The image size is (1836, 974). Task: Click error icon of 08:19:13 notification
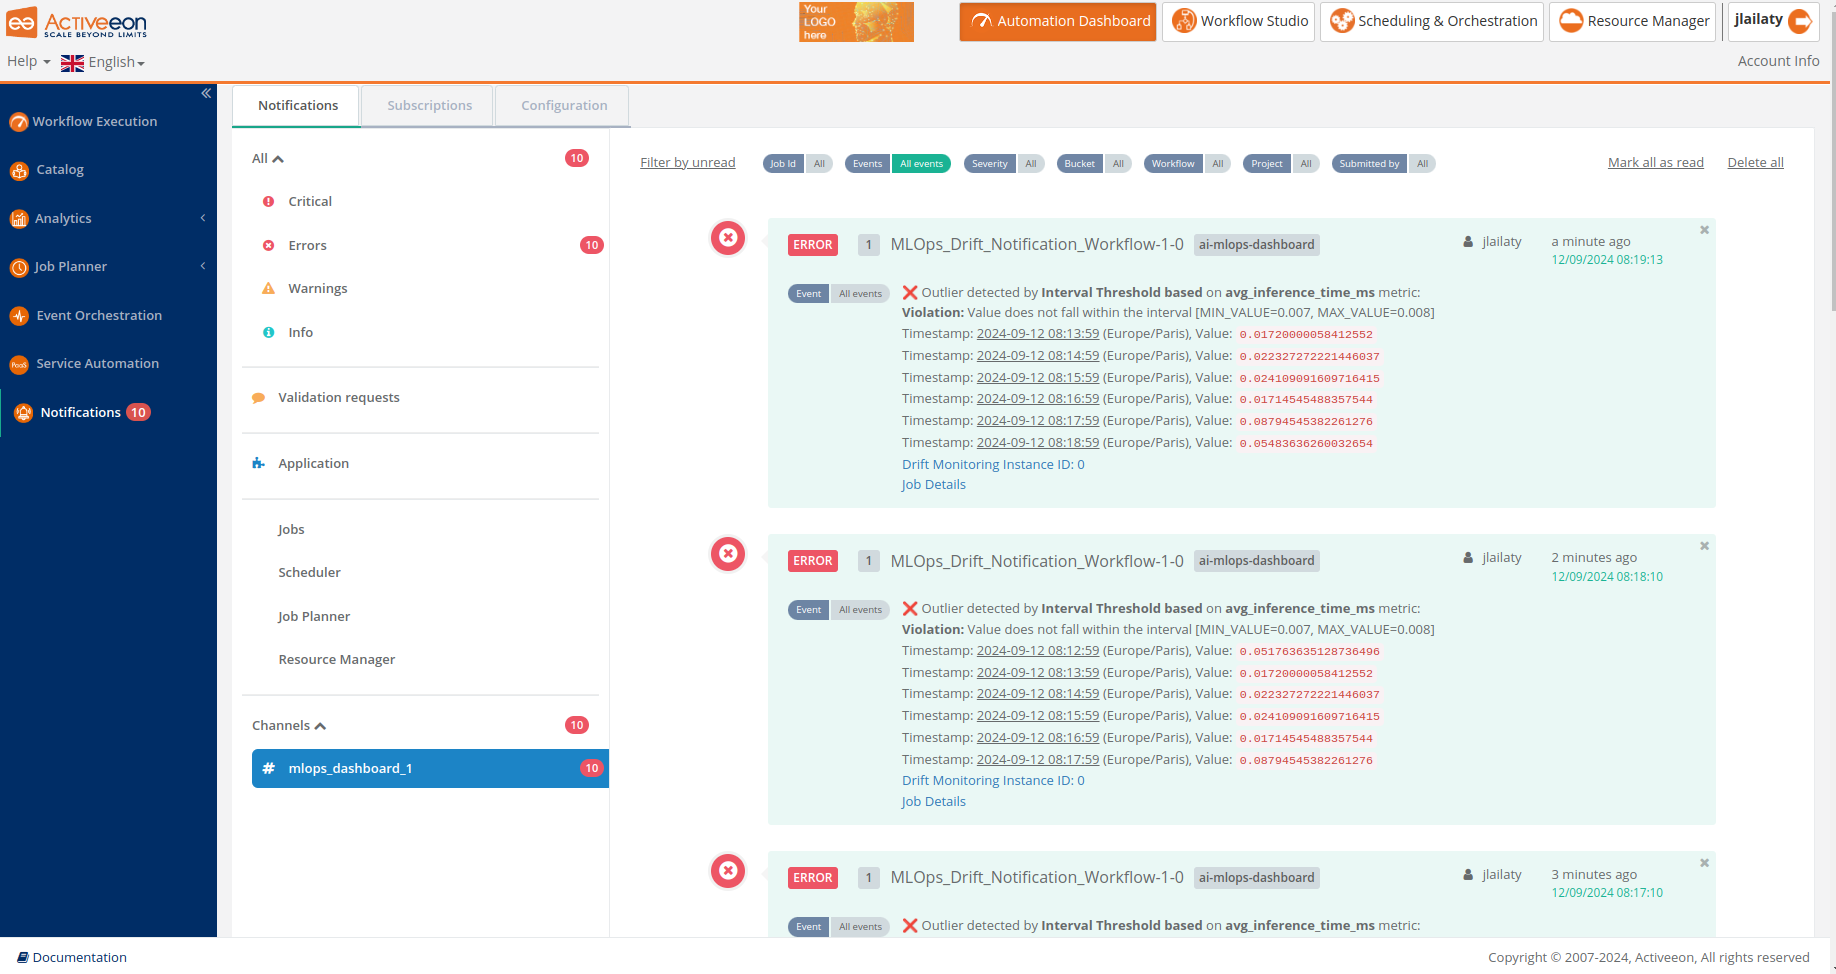(728, 238)
